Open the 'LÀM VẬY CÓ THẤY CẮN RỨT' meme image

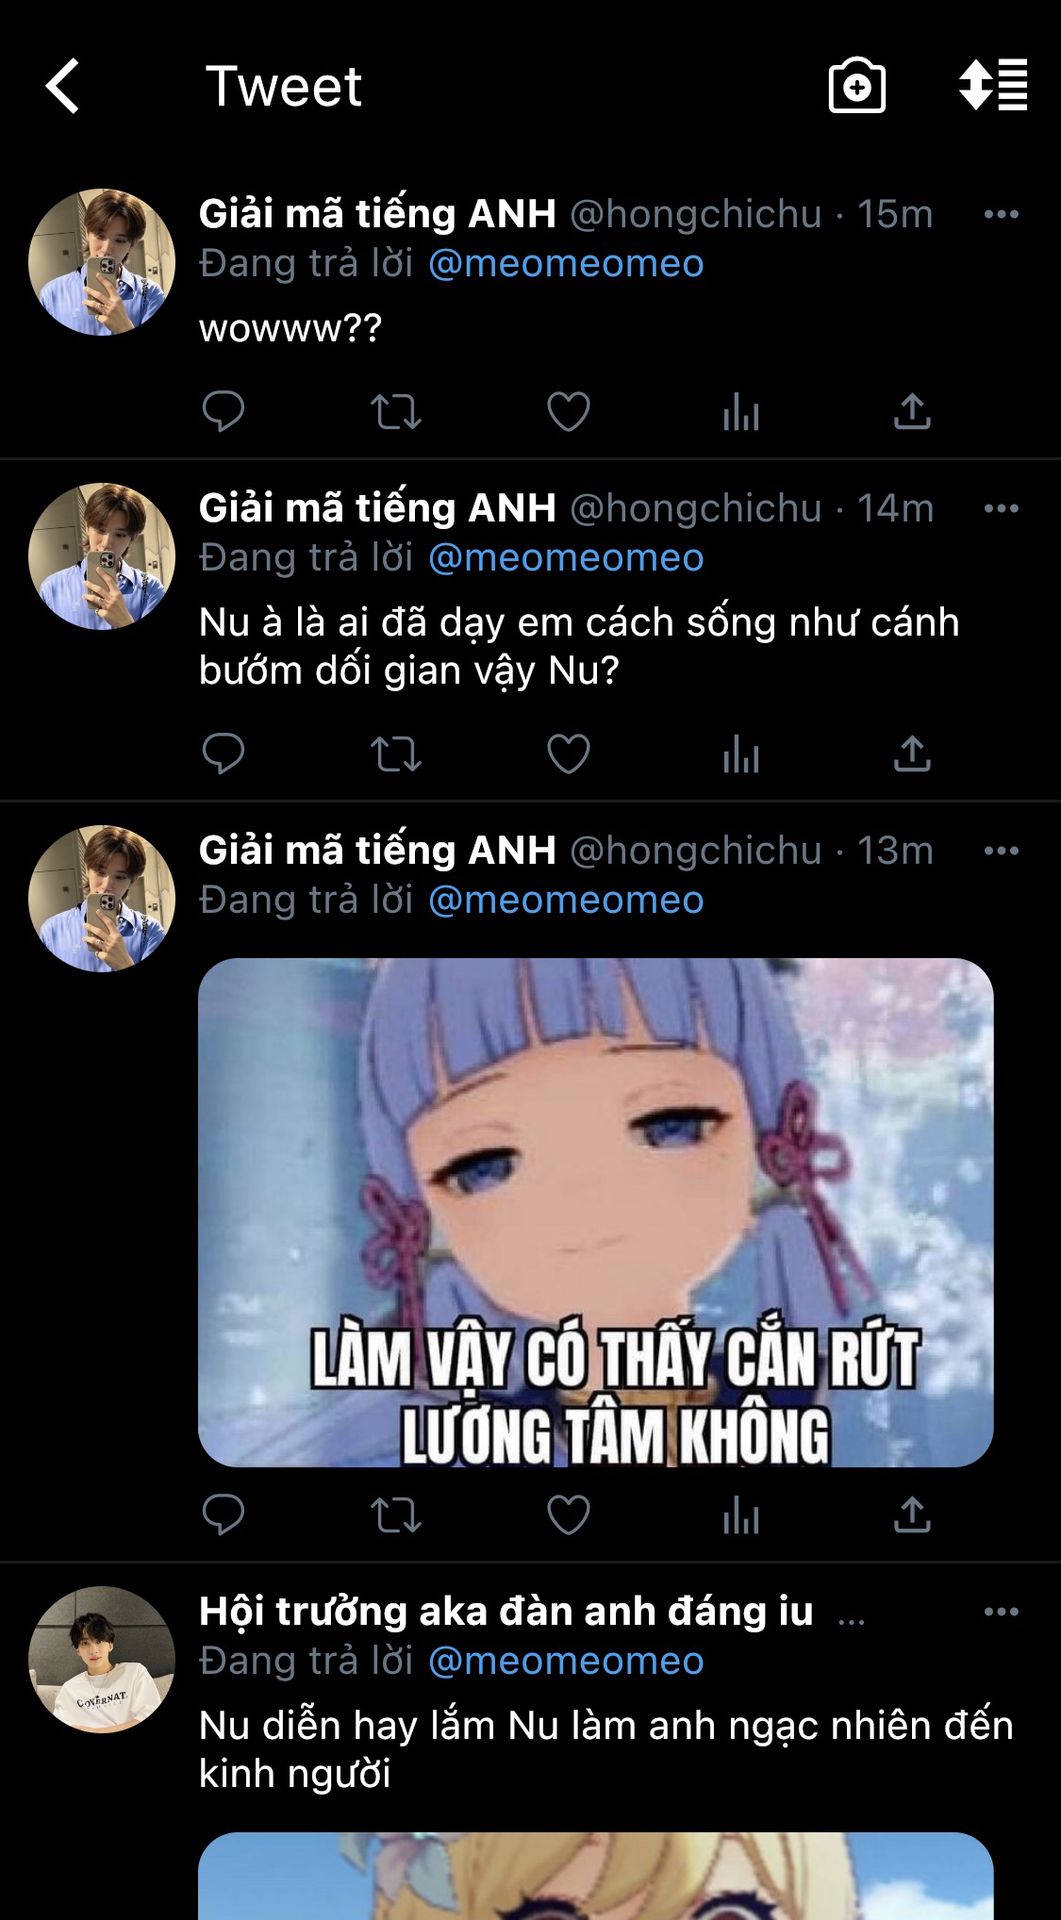pyautogui.click(x=596, y=1212)
